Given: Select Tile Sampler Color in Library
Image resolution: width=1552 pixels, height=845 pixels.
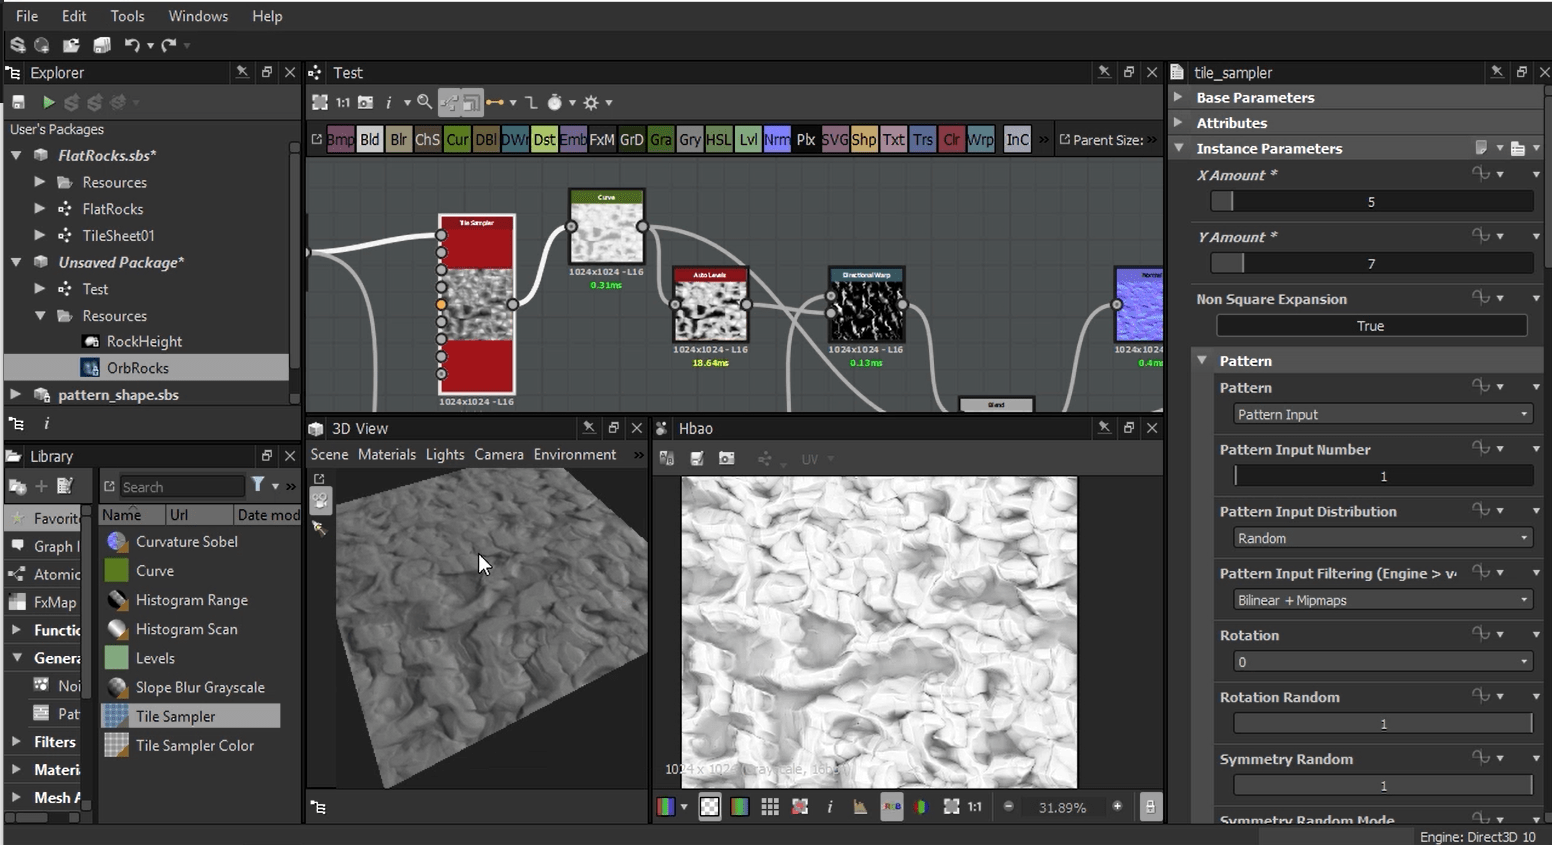Looking at the screenshot, I should (194, 745).
